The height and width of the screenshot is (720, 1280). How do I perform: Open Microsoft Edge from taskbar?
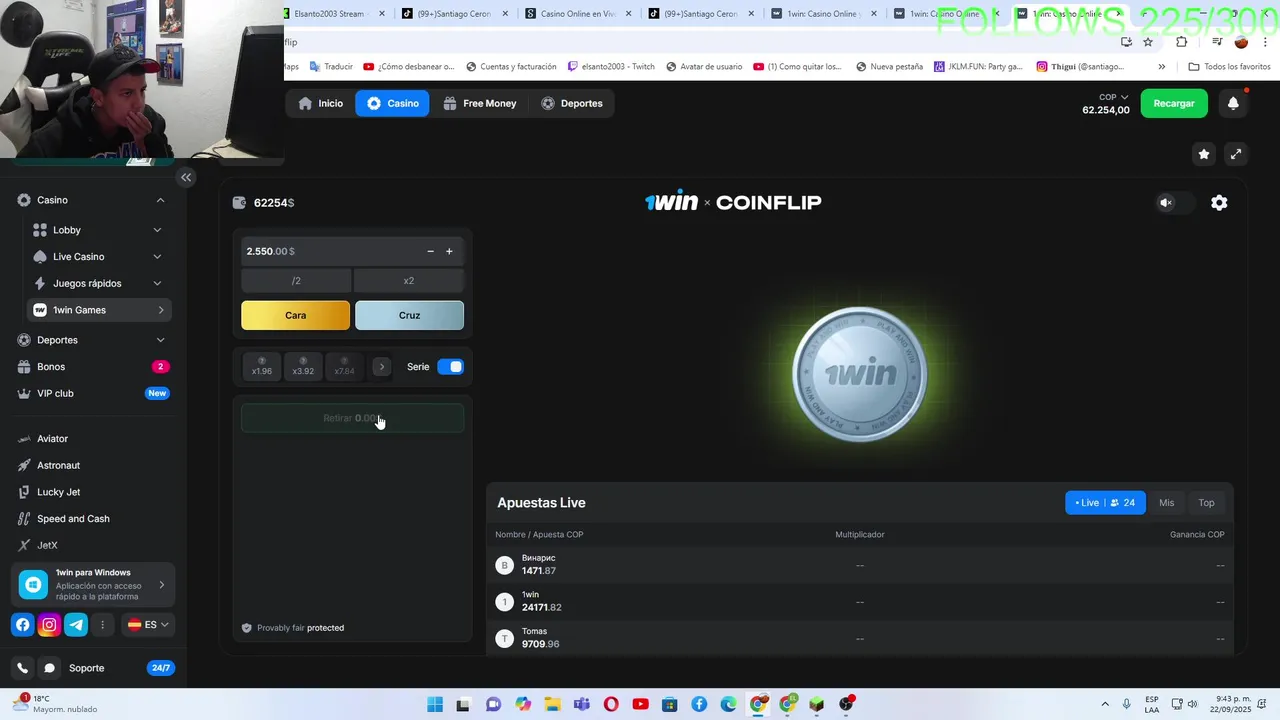[x=729, y=705]
